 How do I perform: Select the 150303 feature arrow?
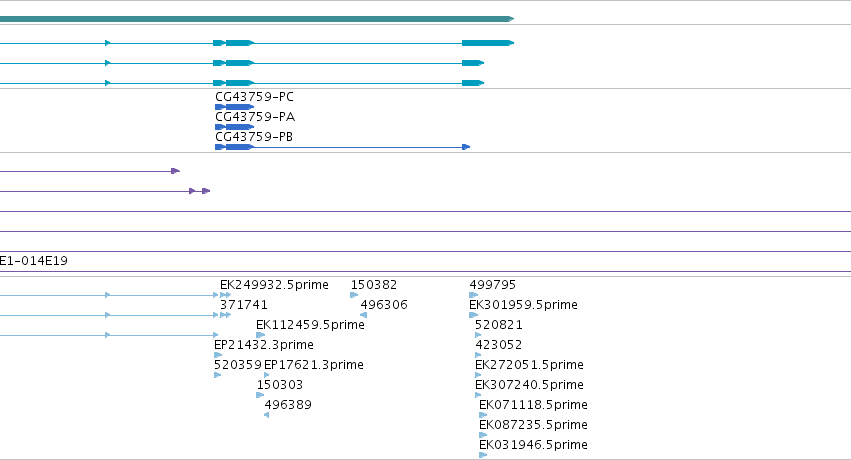tap(260, 395)
